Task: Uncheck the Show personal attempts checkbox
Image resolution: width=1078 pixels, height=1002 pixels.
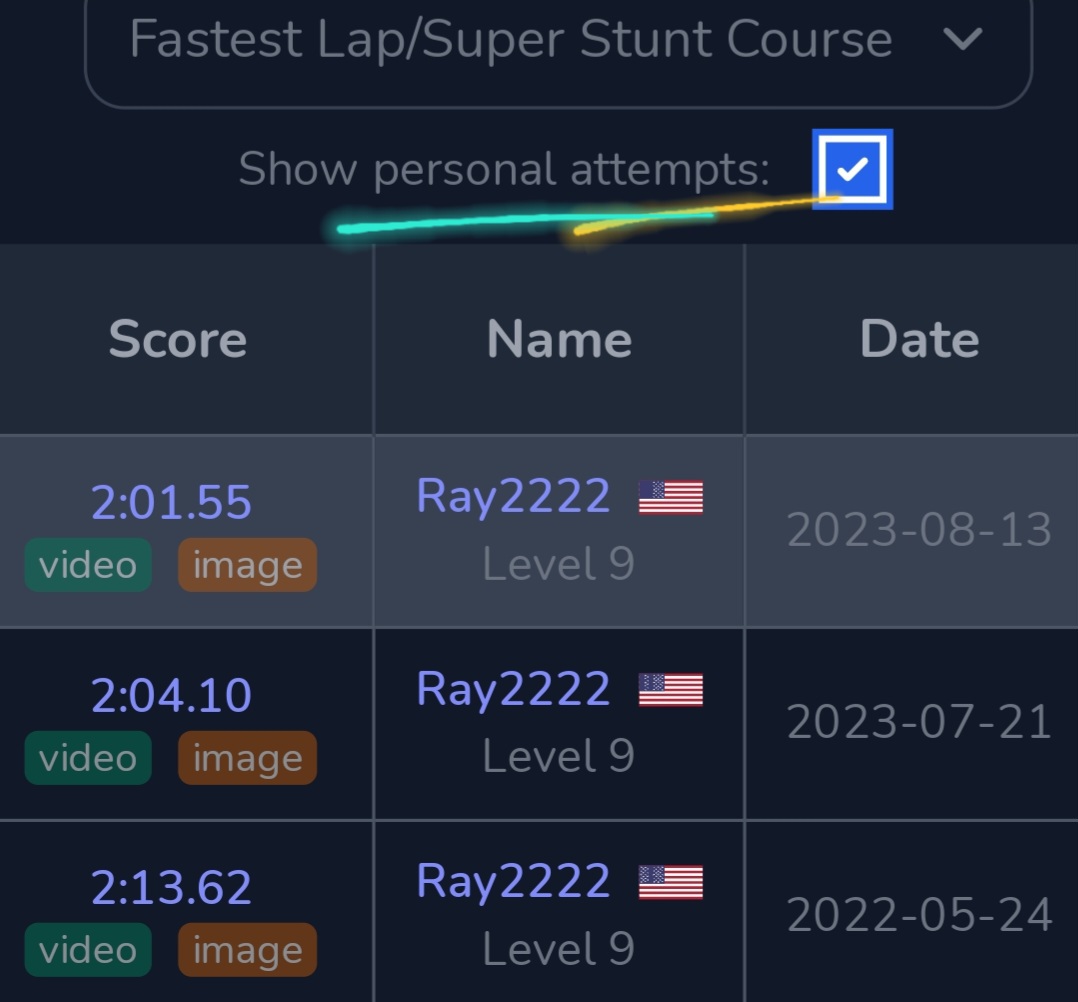Action: pos(852,169)
